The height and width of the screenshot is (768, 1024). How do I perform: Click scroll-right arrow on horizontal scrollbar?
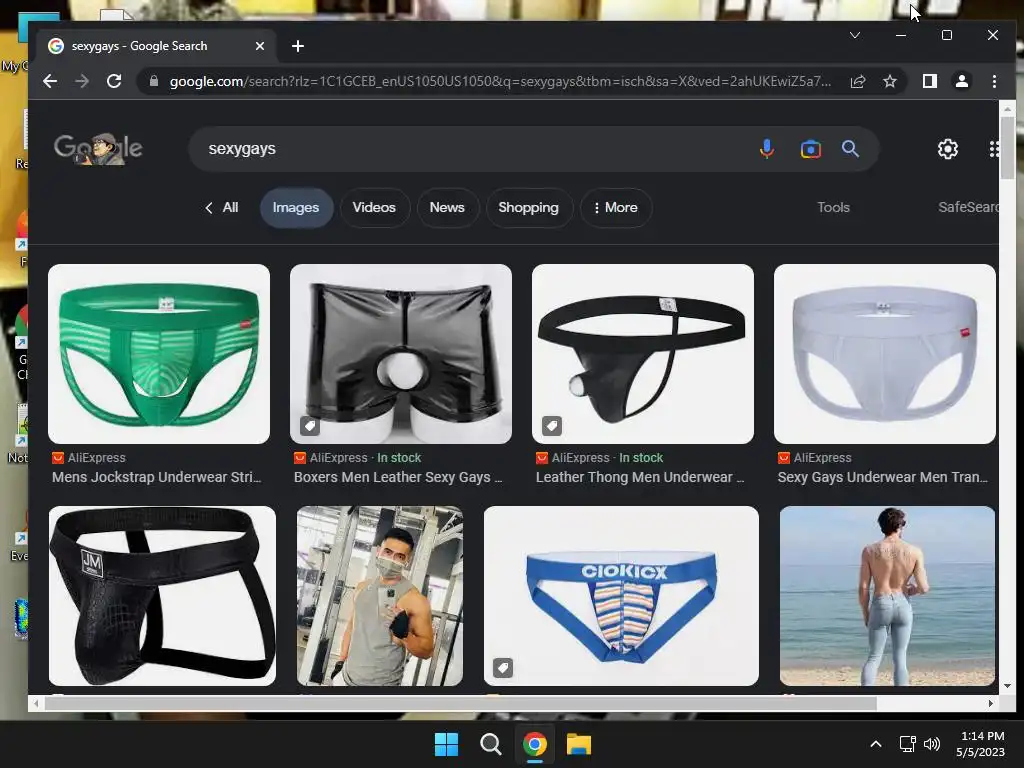pyautogui.click(x=991, y=703)
